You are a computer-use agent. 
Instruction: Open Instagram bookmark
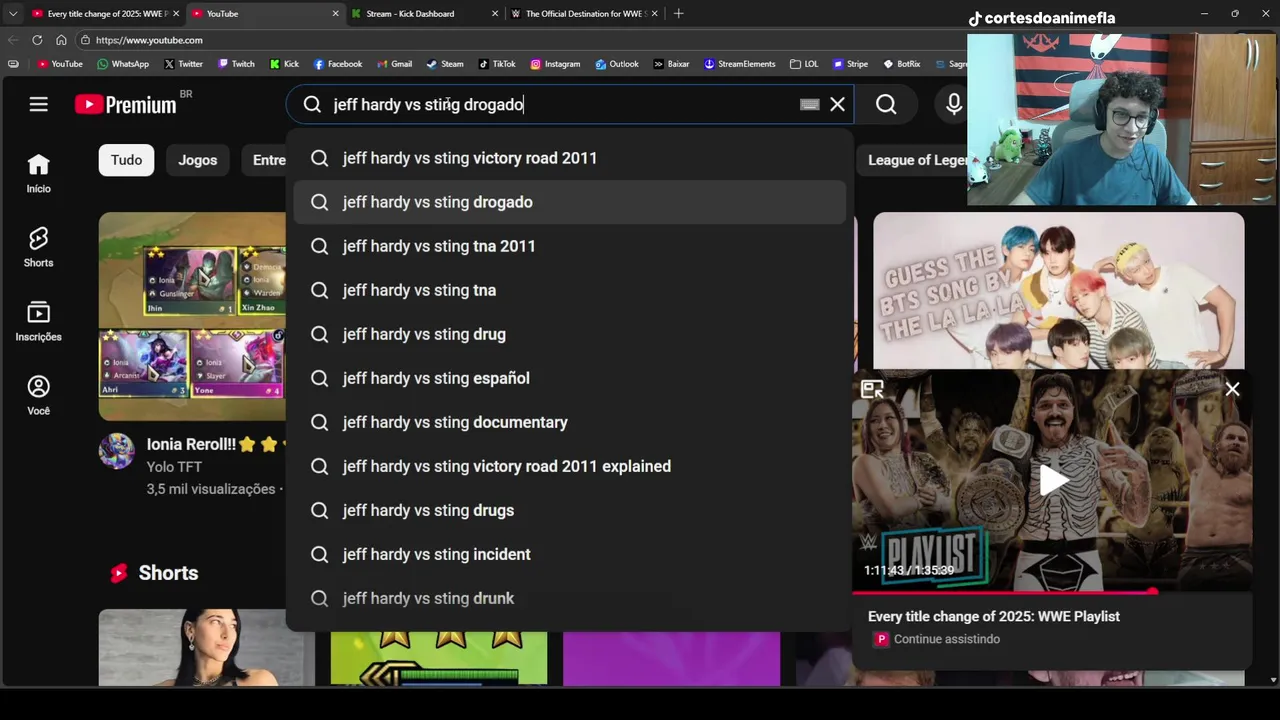(x=555, y=64)
